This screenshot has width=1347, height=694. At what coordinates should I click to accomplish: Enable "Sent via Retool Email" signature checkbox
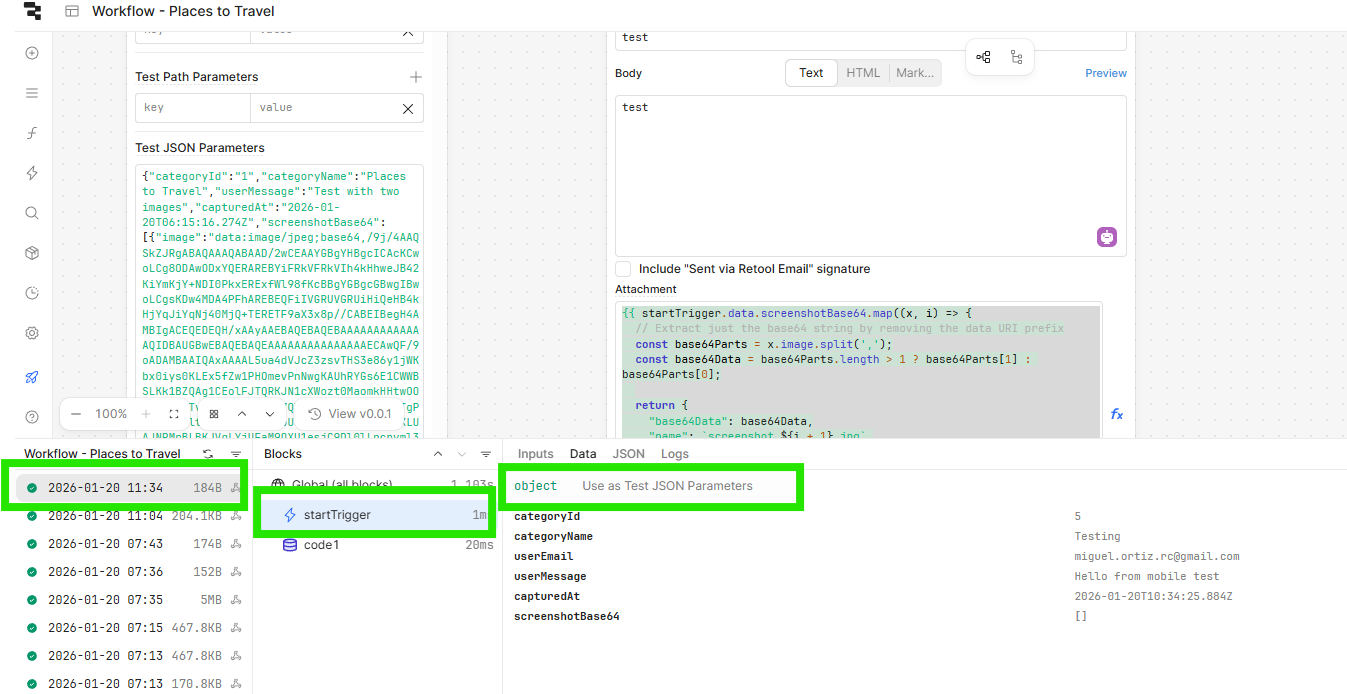(623, 269)
